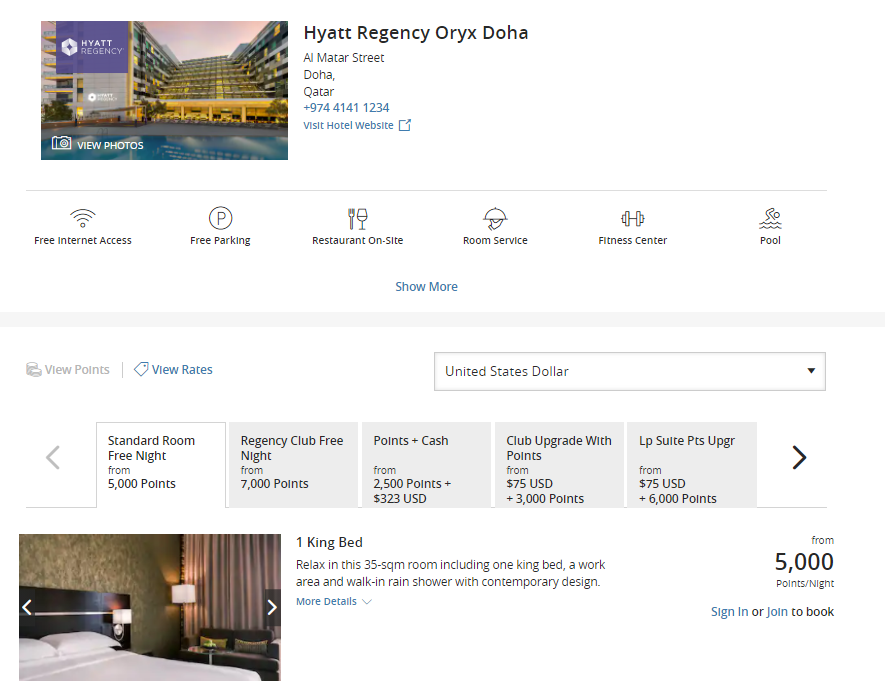Click the Pool swimmer icon
The height and width of the screenshot is (692, 885).
click(x=770, y=218)
